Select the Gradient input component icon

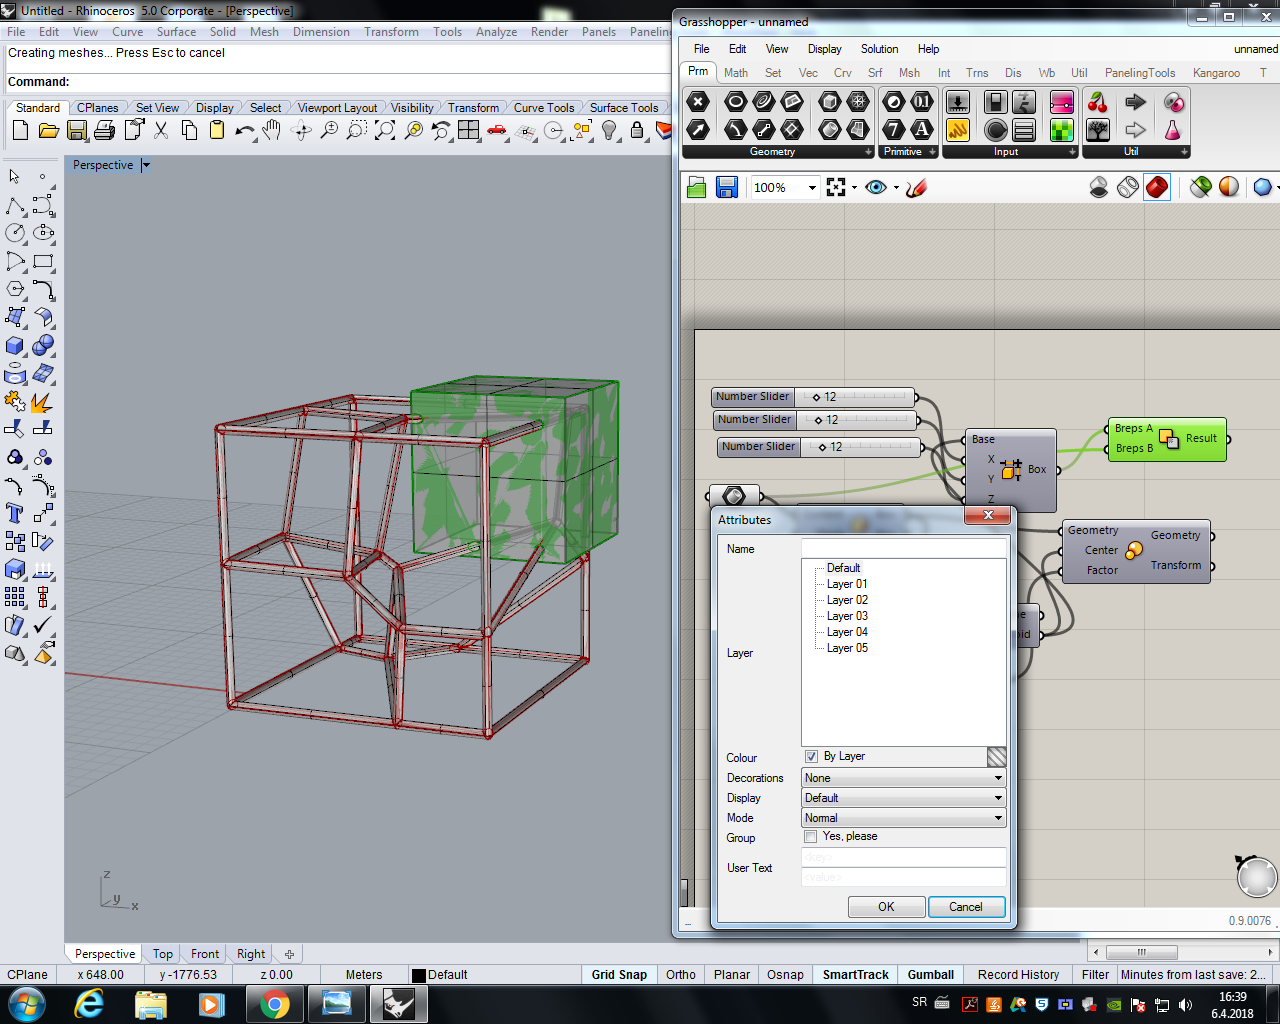(x=1062, y=101)
